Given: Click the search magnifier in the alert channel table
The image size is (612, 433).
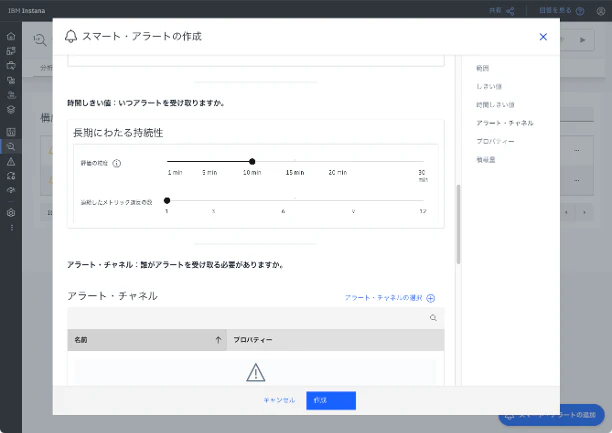Looking at the screenshot, I should [x=433, y=318].
